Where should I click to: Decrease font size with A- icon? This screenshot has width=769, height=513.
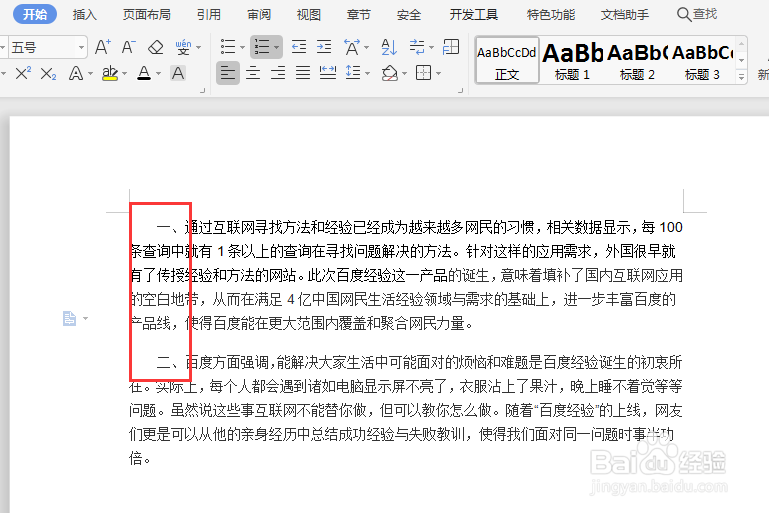point(128,47)
